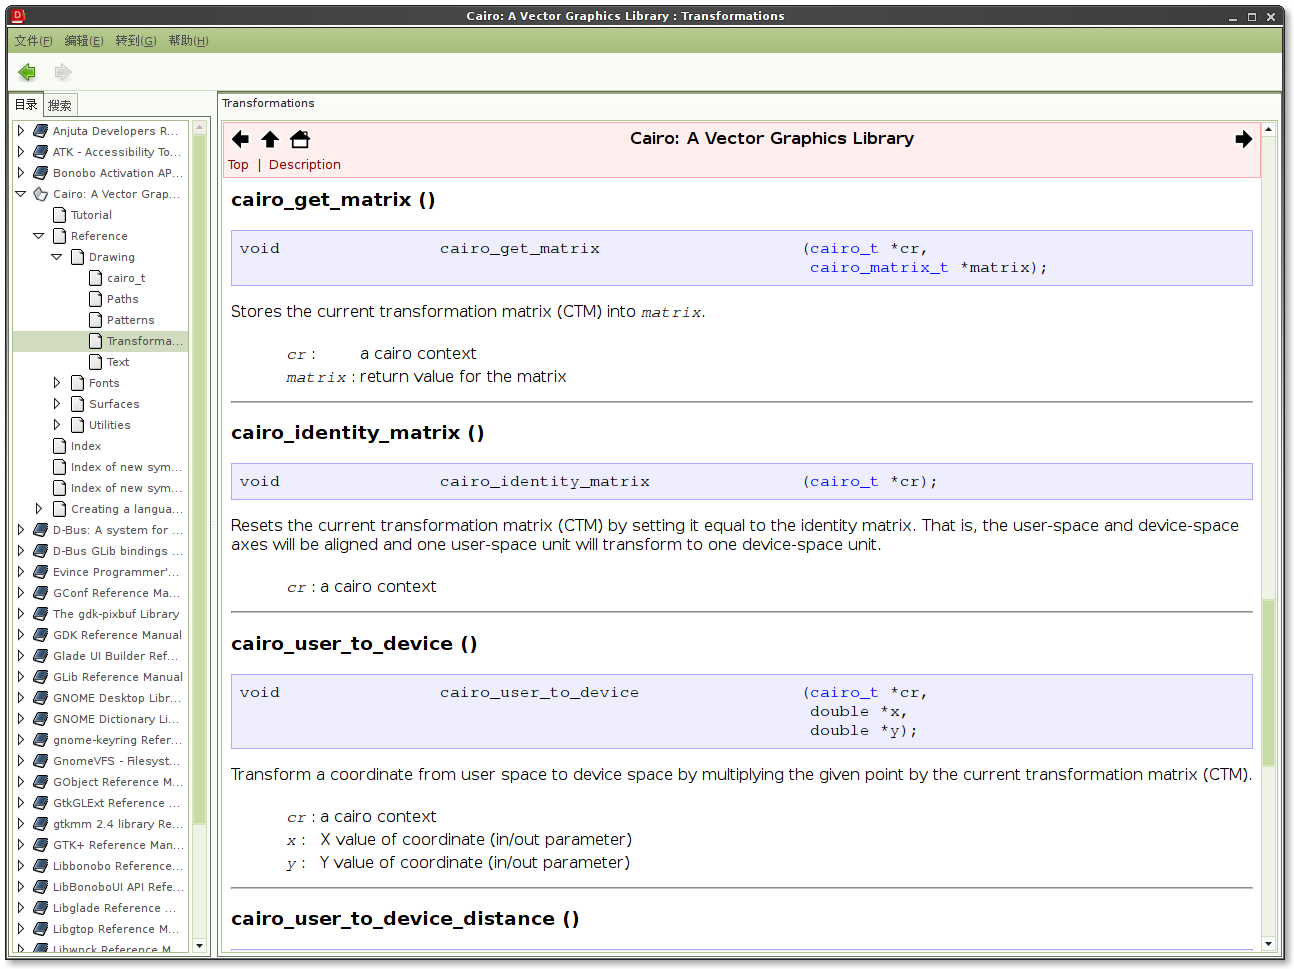Follow the Description link in header
The image size is (1294, 969).
click(x=305, y=165)
